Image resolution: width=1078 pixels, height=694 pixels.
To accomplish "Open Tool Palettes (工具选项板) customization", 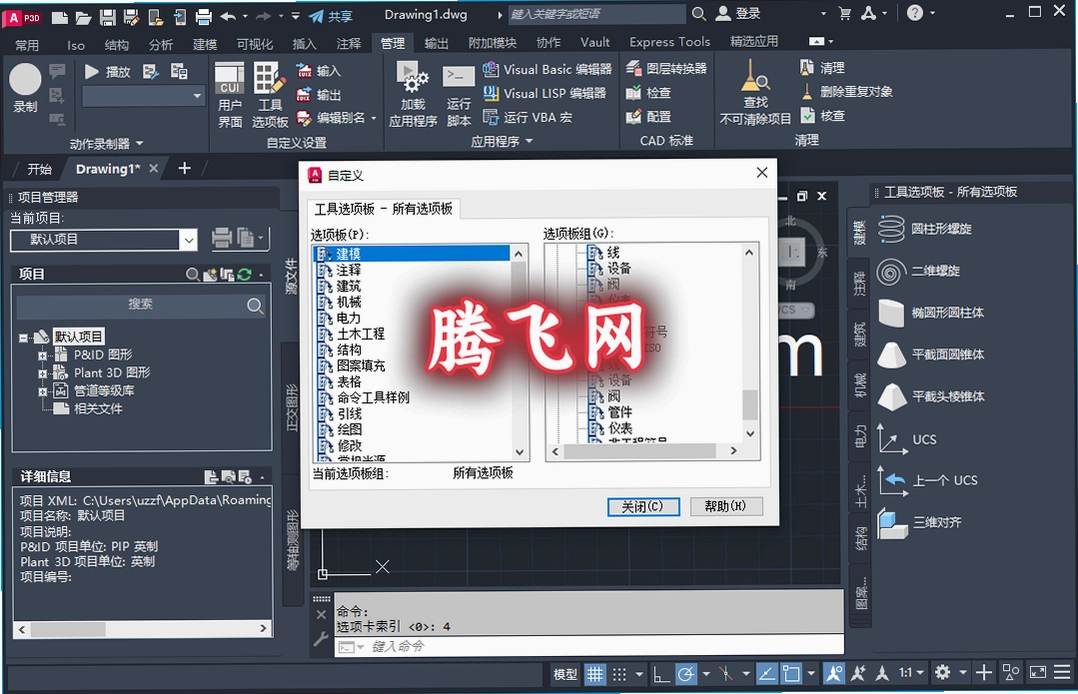I will (270, 95).
